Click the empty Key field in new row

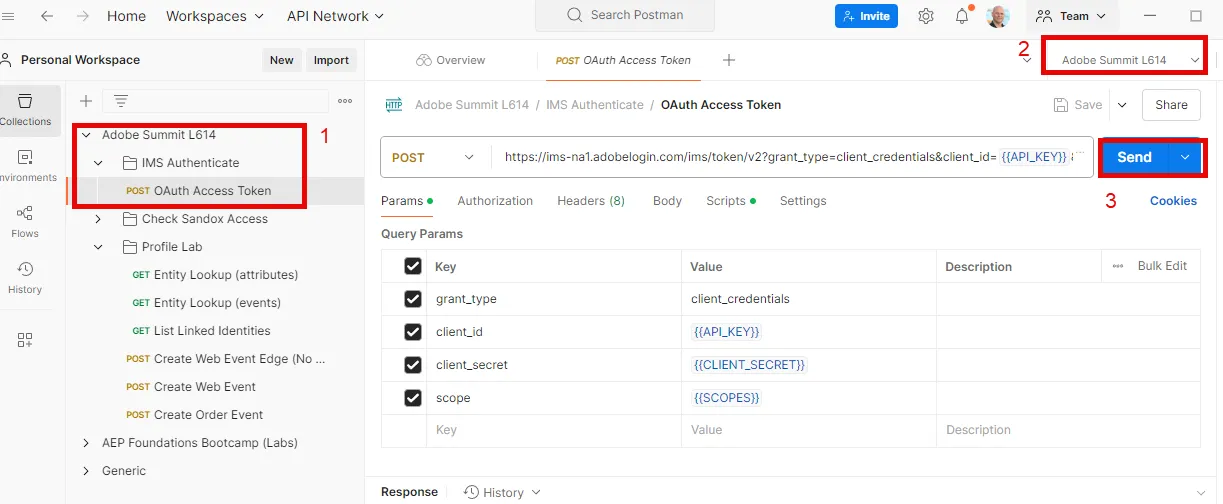click(556, 430)
